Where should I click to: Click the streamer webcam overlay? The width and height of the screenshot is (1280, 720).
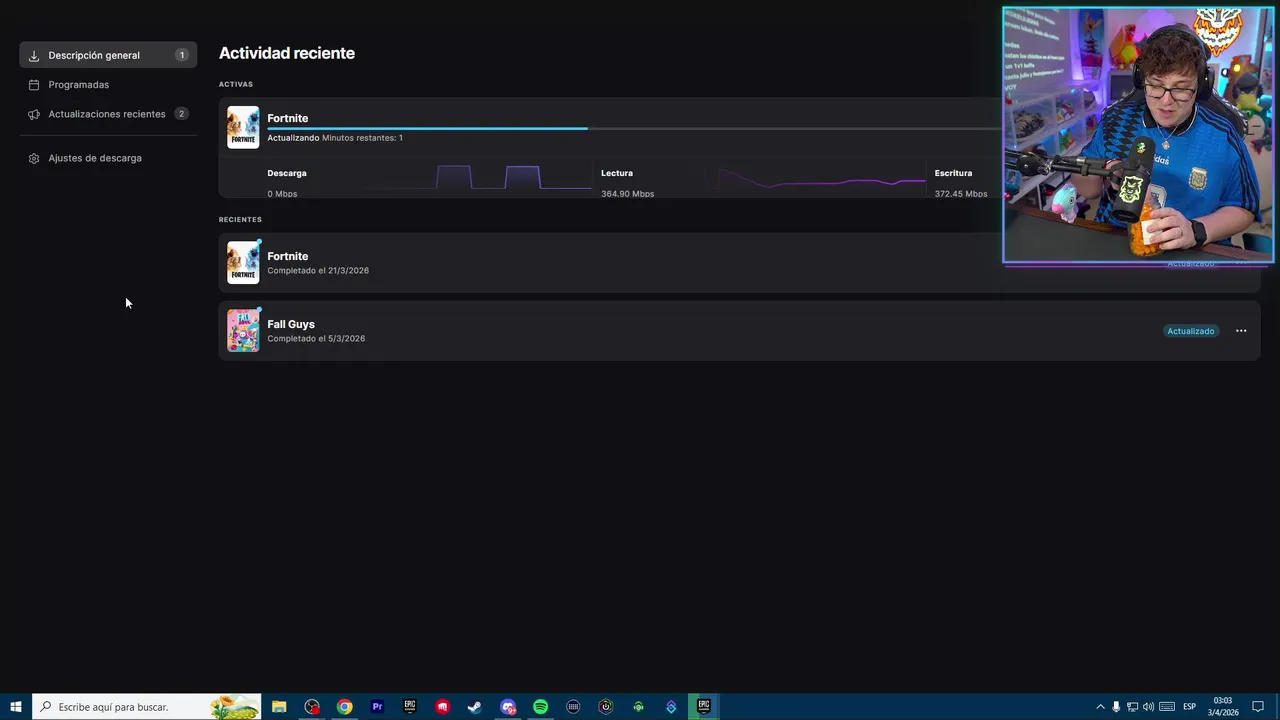[1138, 135]
